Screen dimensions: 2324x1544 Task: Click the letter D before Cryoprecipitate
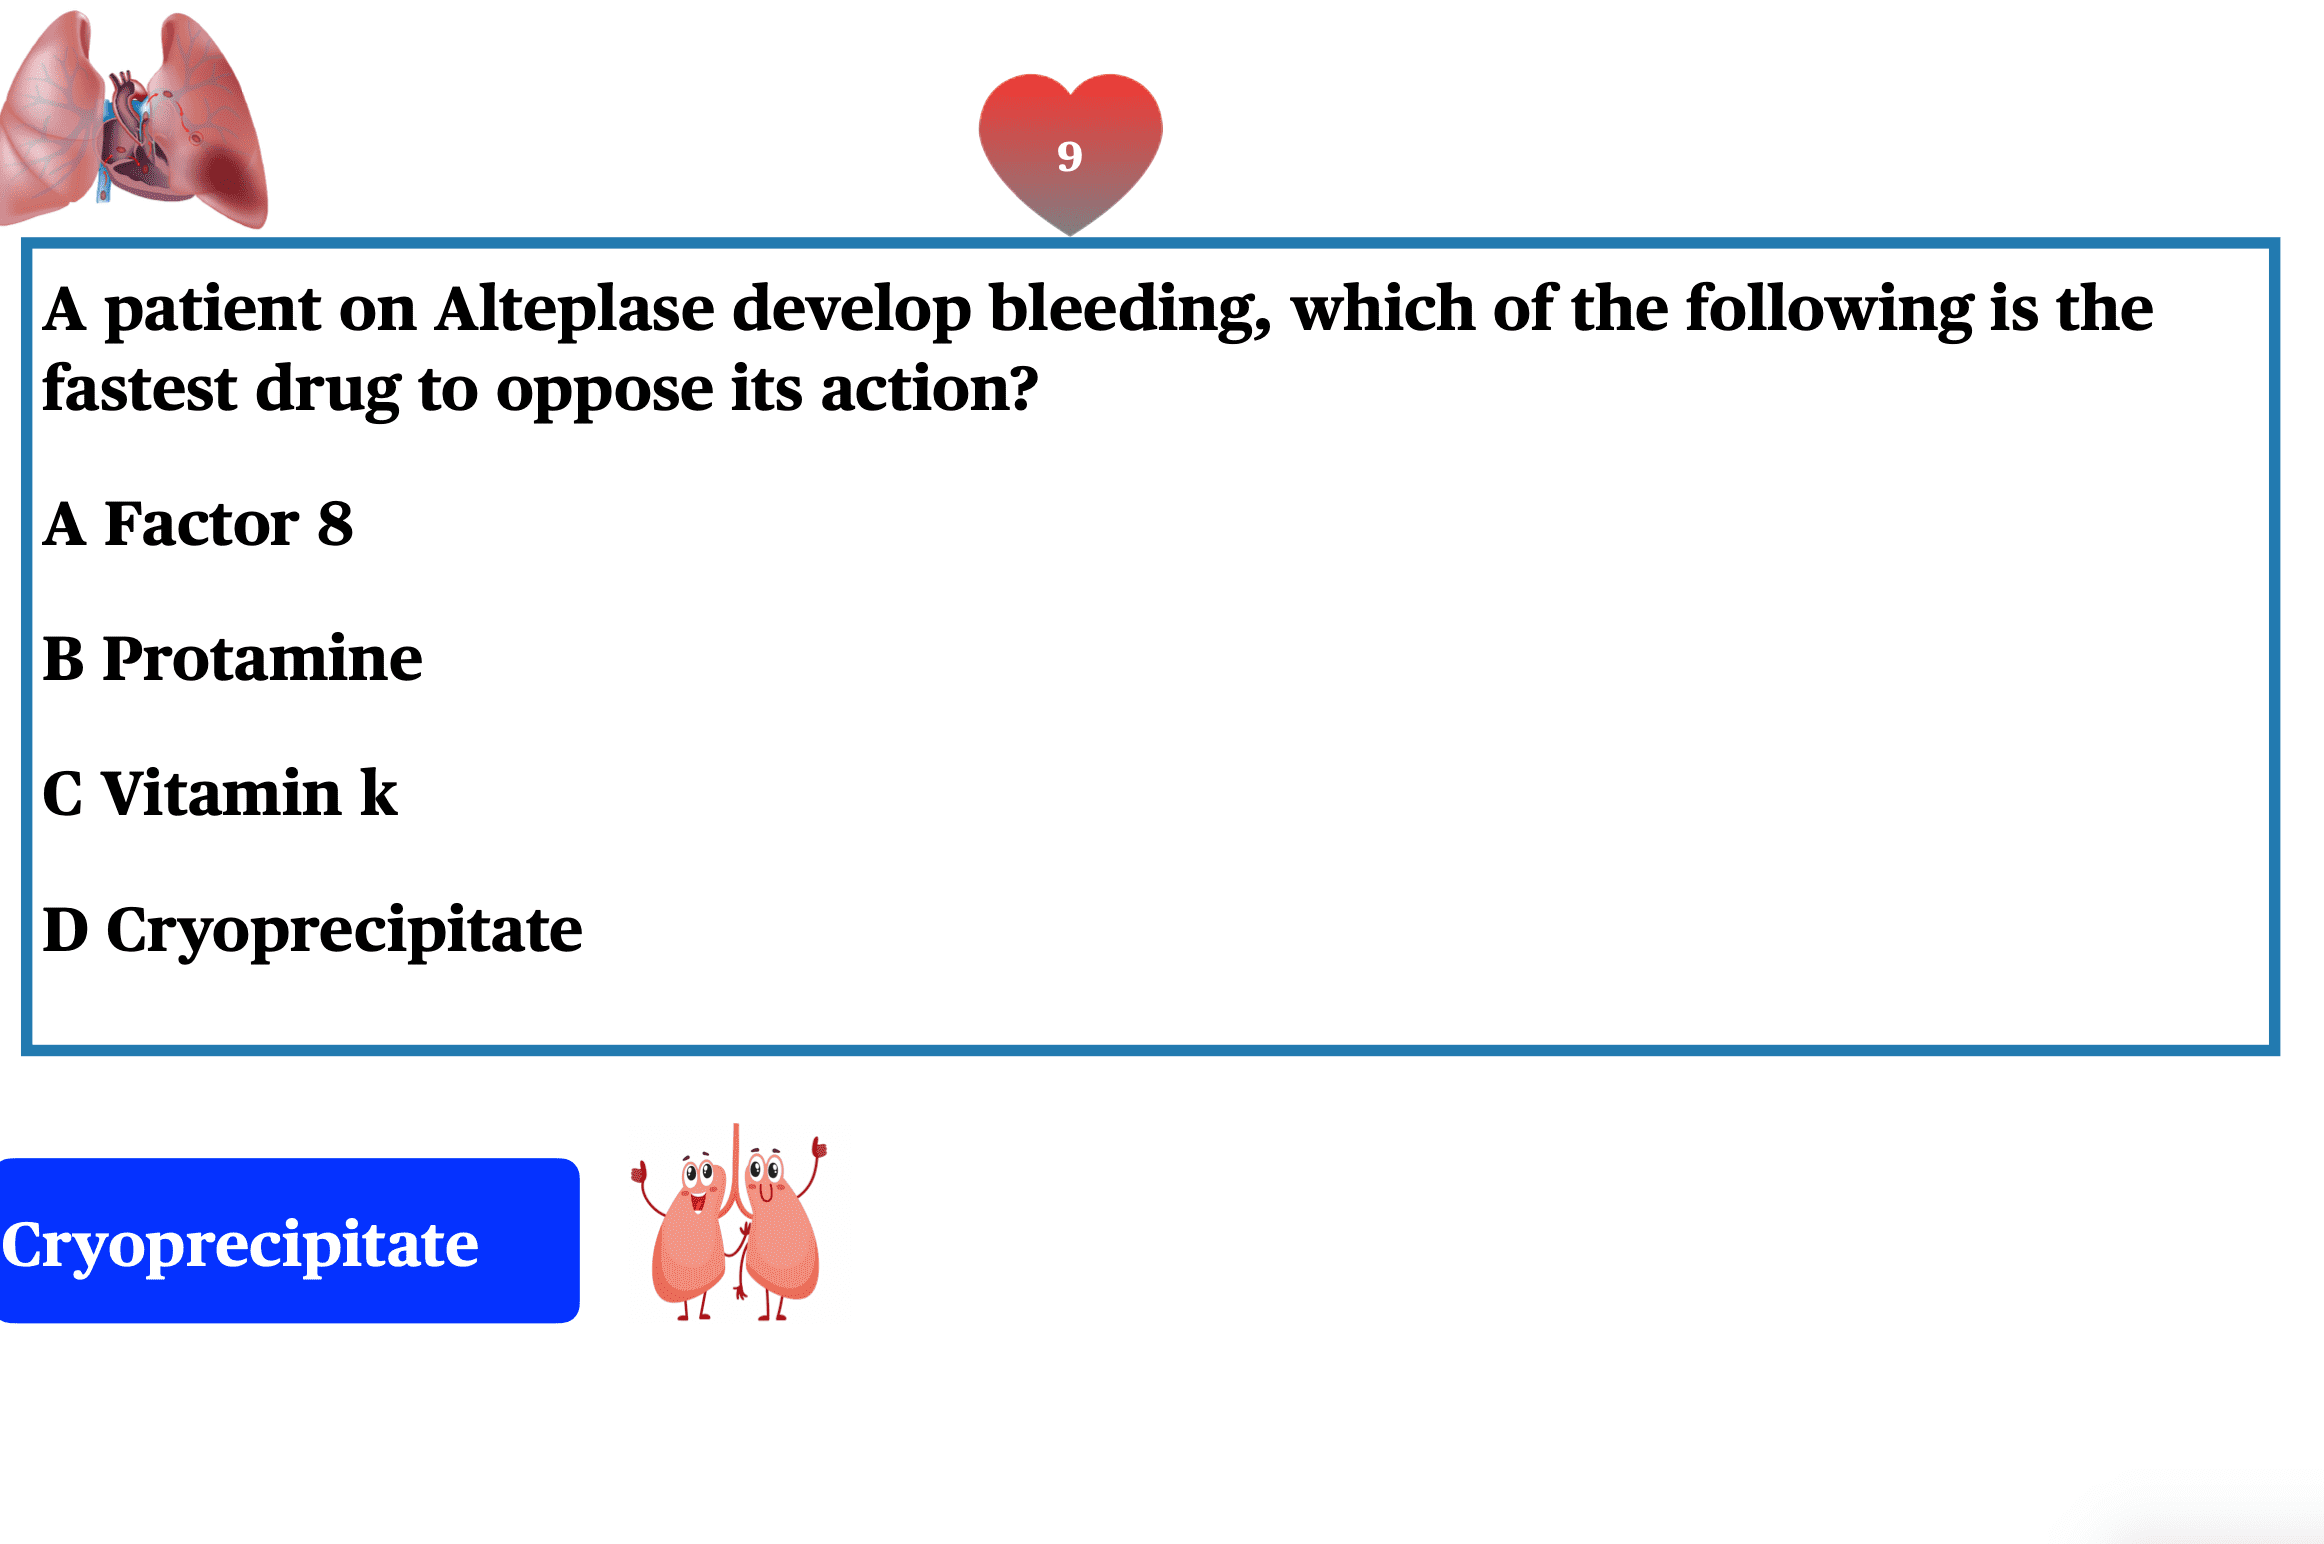65,930
